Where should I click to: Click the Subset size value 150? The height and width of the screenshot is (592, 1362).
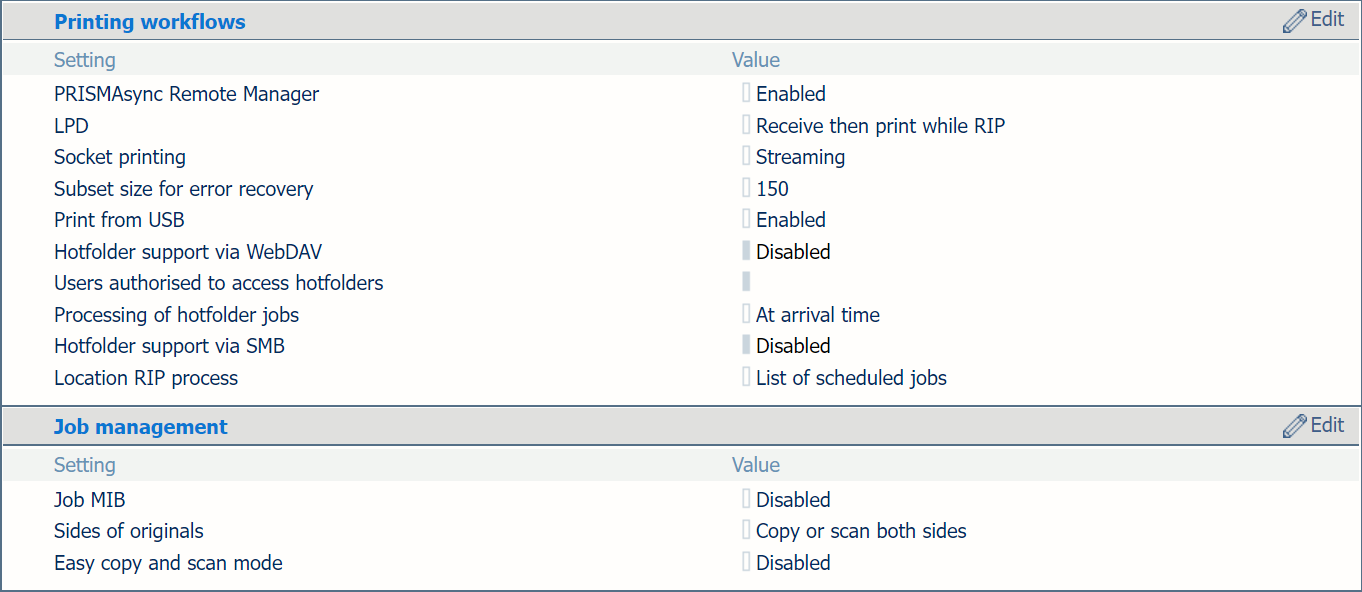pyautogui.click(x=772, y=189)
